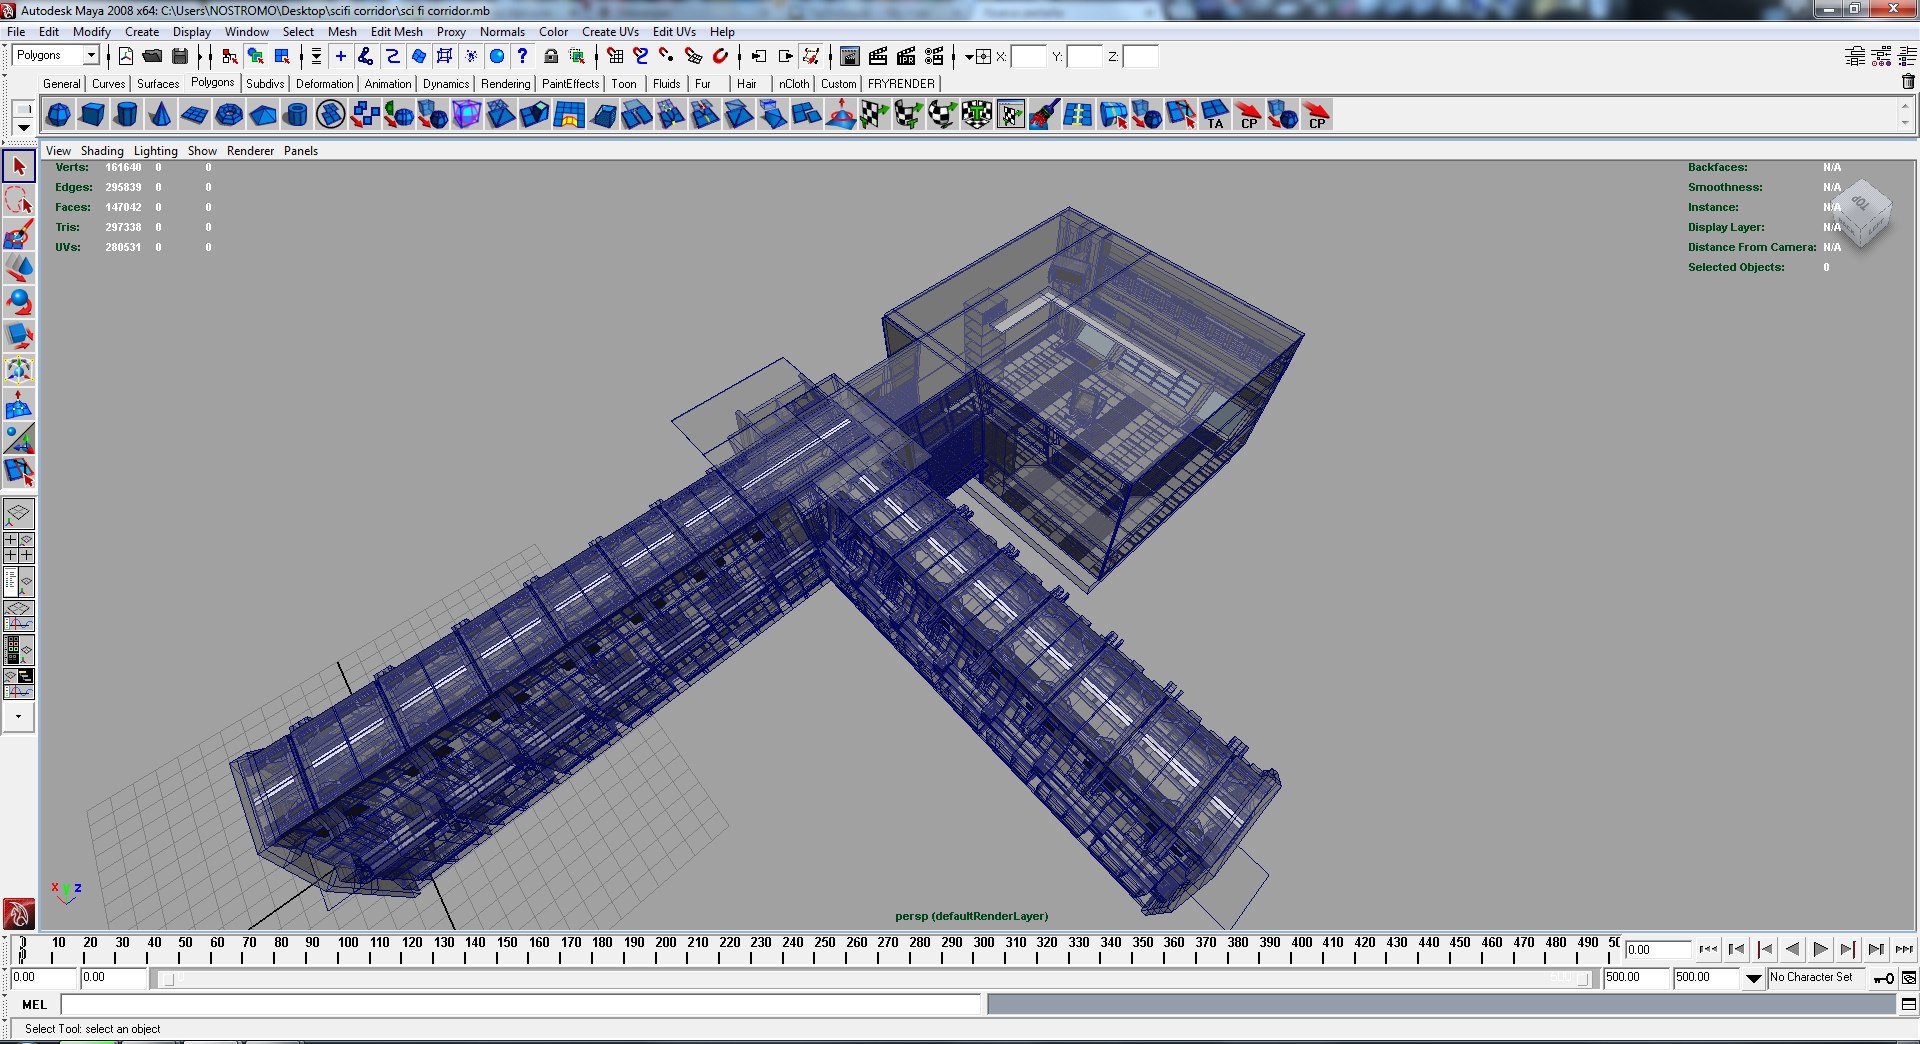Go to end of playback range
Image resolution: width=1920 pixels, height=1044 pixels.
[1904, 949]
